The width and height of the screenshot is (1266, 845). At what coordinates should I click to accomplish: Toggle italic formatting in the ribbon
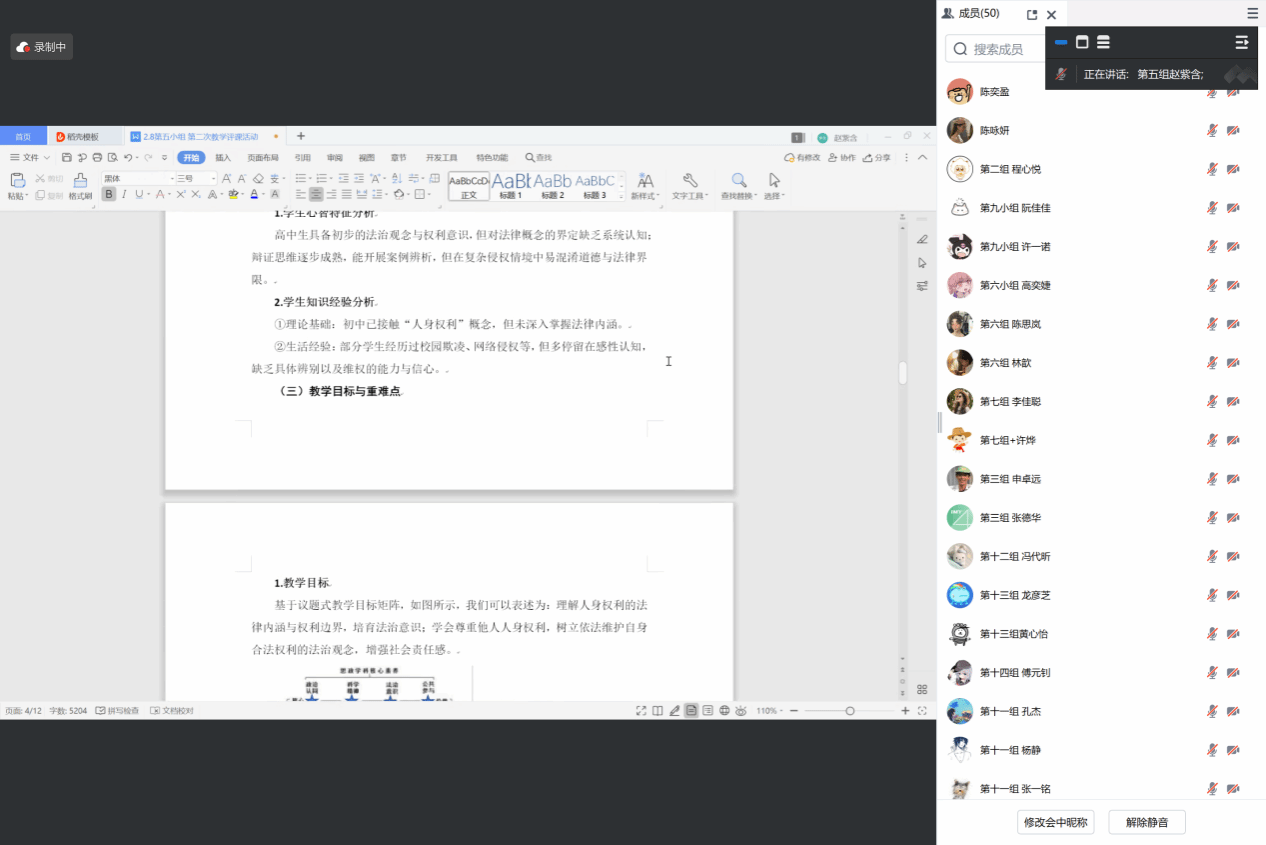coord(124,194)
